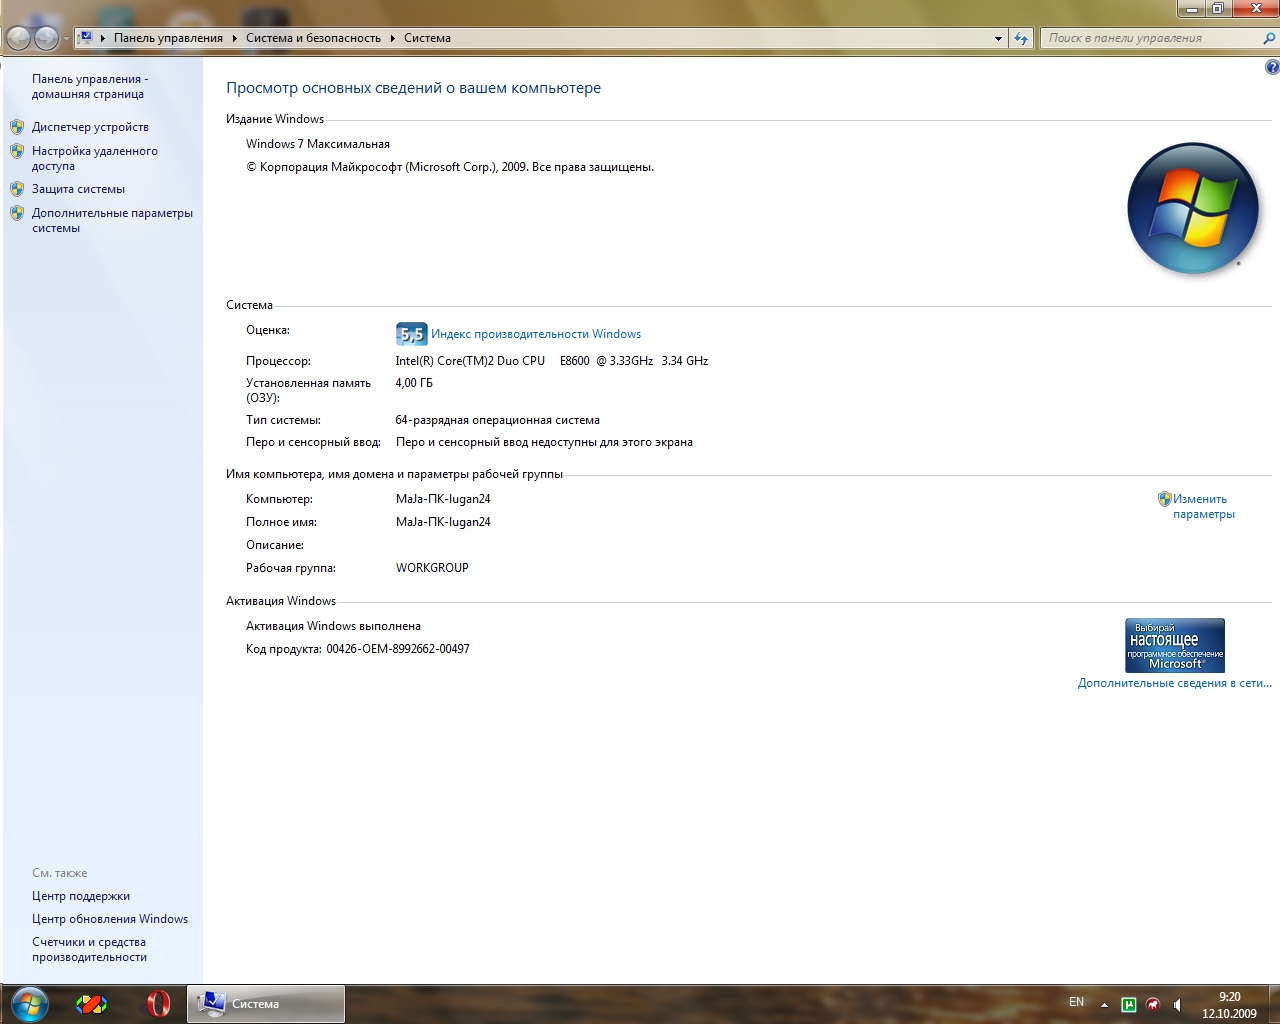Click the green µTorrent tray icon
The image size is (1280, 1024).
[1129, 1005]
